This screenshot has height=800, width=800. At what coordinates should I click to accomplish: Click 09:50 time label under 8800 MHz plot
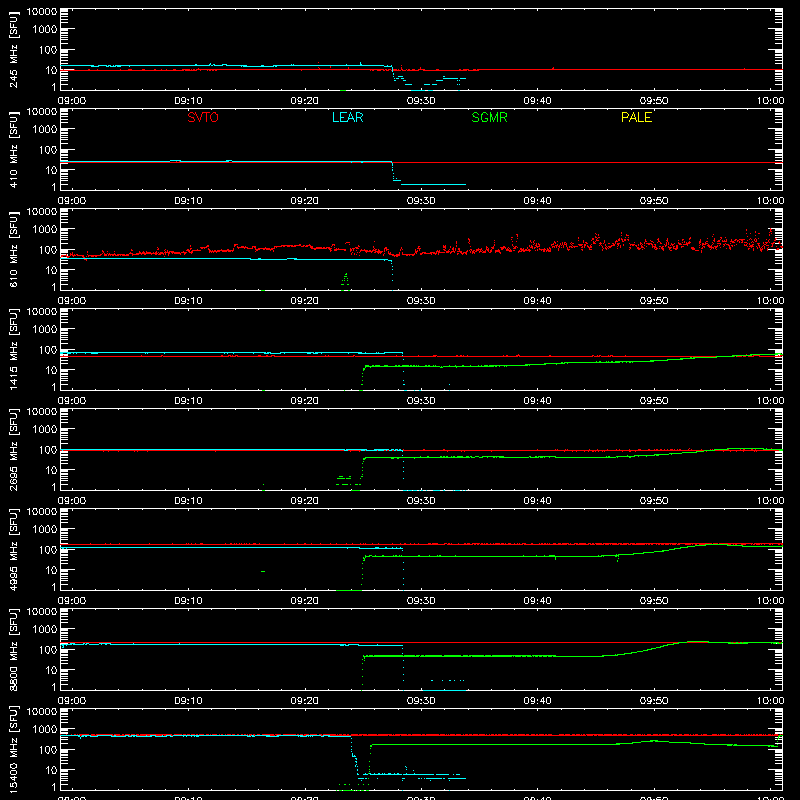click(x=654, y=701)
